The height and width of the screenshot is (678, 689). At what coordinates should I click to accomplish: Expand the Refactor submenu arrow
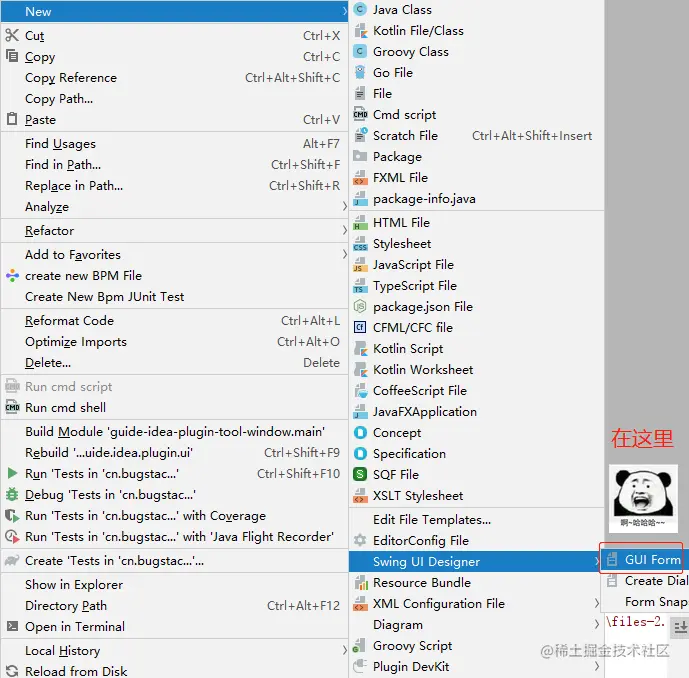click(344, 230)
